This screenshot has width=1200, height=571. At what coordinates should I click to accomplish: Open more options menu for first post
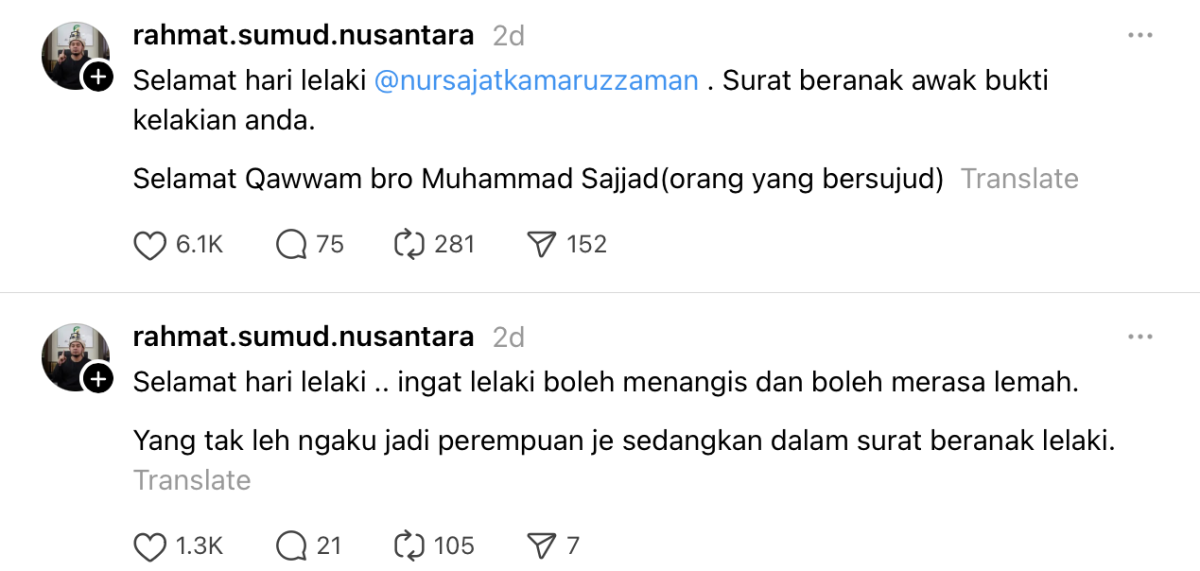pos(1140,36)
